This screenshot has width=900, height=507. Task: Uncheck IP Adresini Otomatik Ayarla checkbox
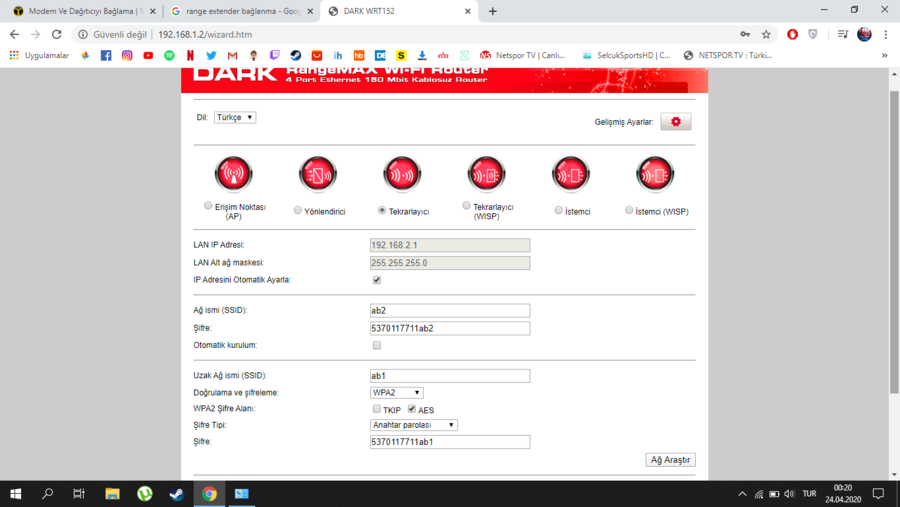377,280
